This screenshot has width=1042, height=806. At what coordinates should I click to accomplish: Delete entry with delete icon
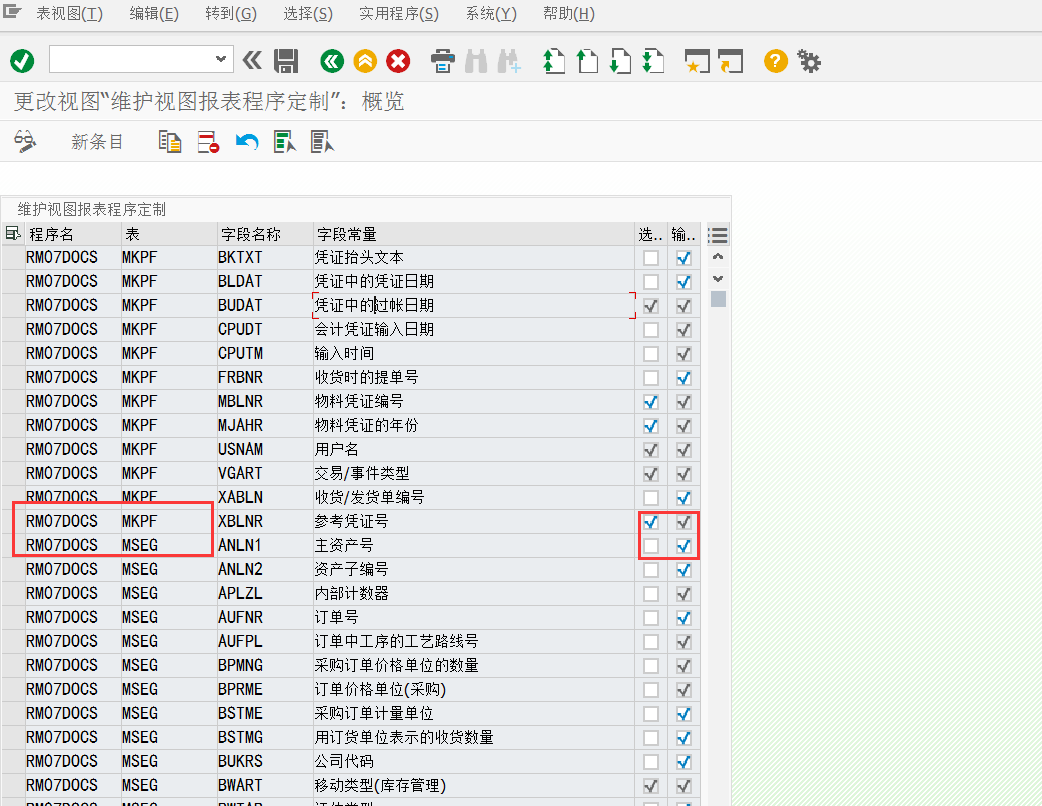[x=207, y=141]
